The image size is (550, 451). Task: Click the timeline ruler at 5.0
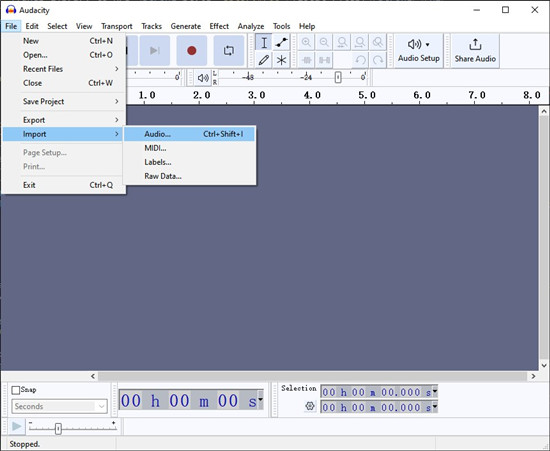coord(367,95)
